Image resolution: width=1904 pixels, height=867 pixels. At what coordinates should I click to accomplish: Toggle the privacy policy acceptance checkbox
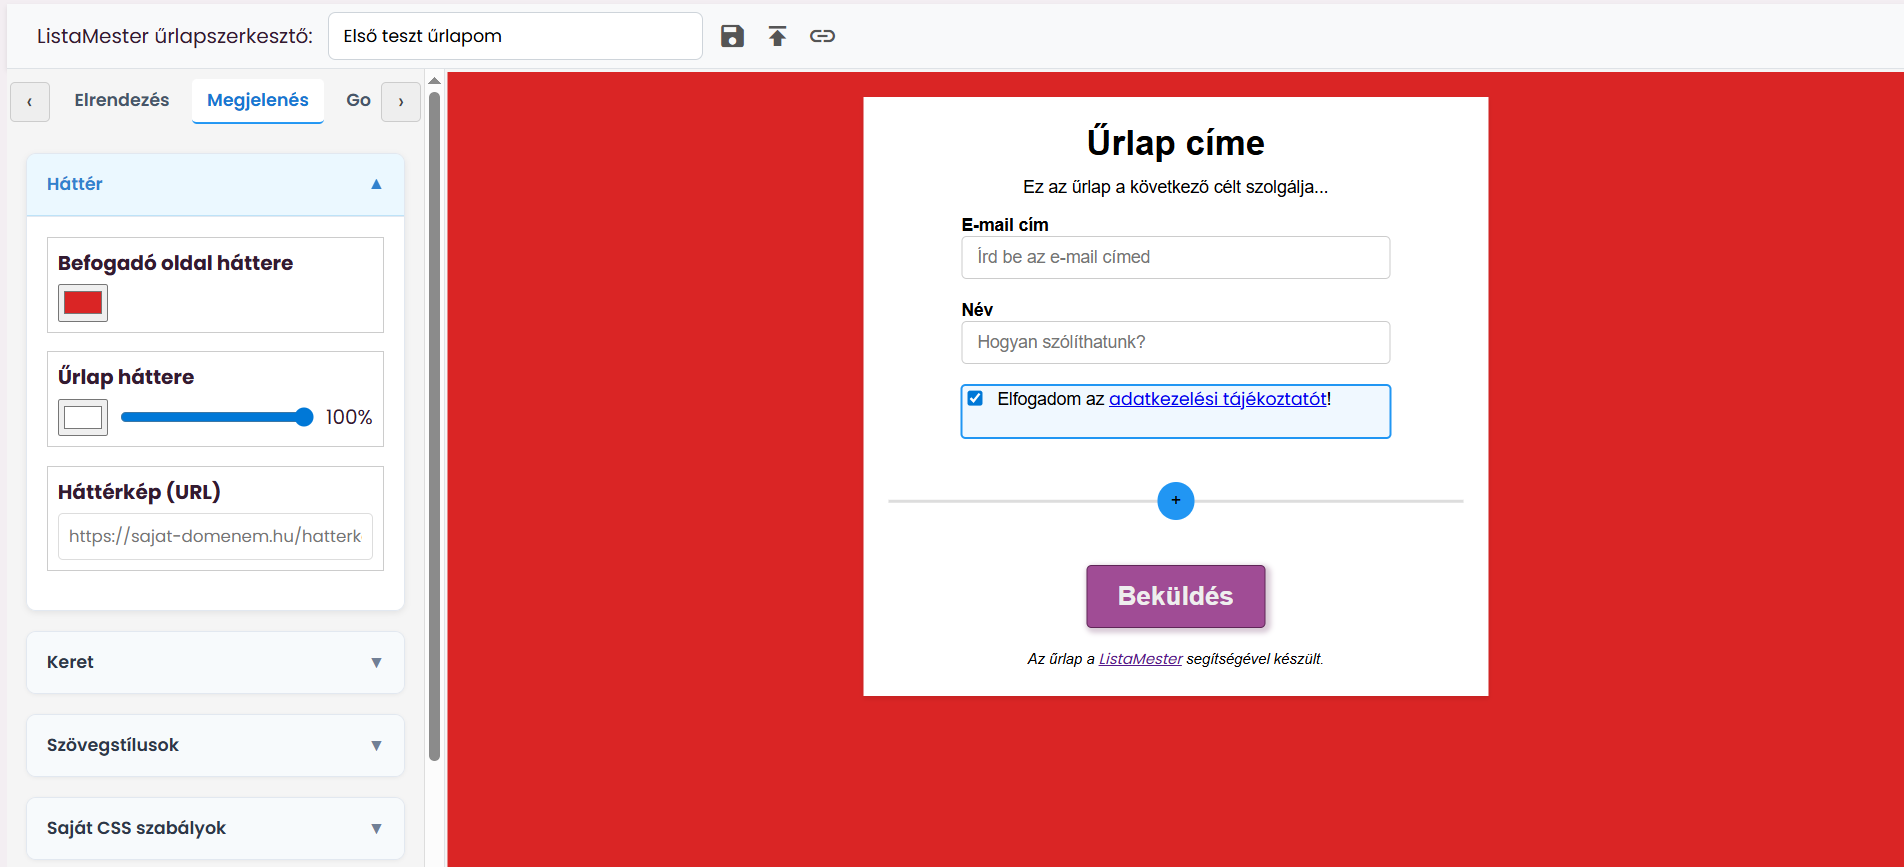point(975,398)
